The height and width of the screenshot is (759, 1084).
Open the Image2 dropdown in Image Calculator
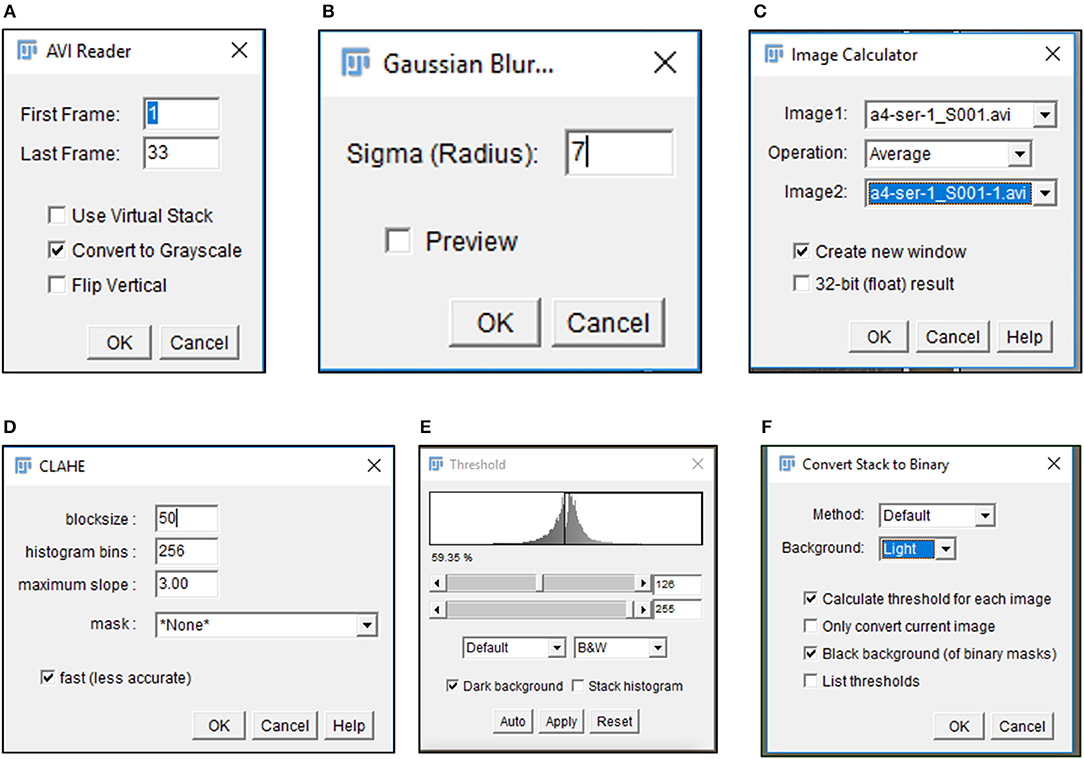(x=1045, y=193)
